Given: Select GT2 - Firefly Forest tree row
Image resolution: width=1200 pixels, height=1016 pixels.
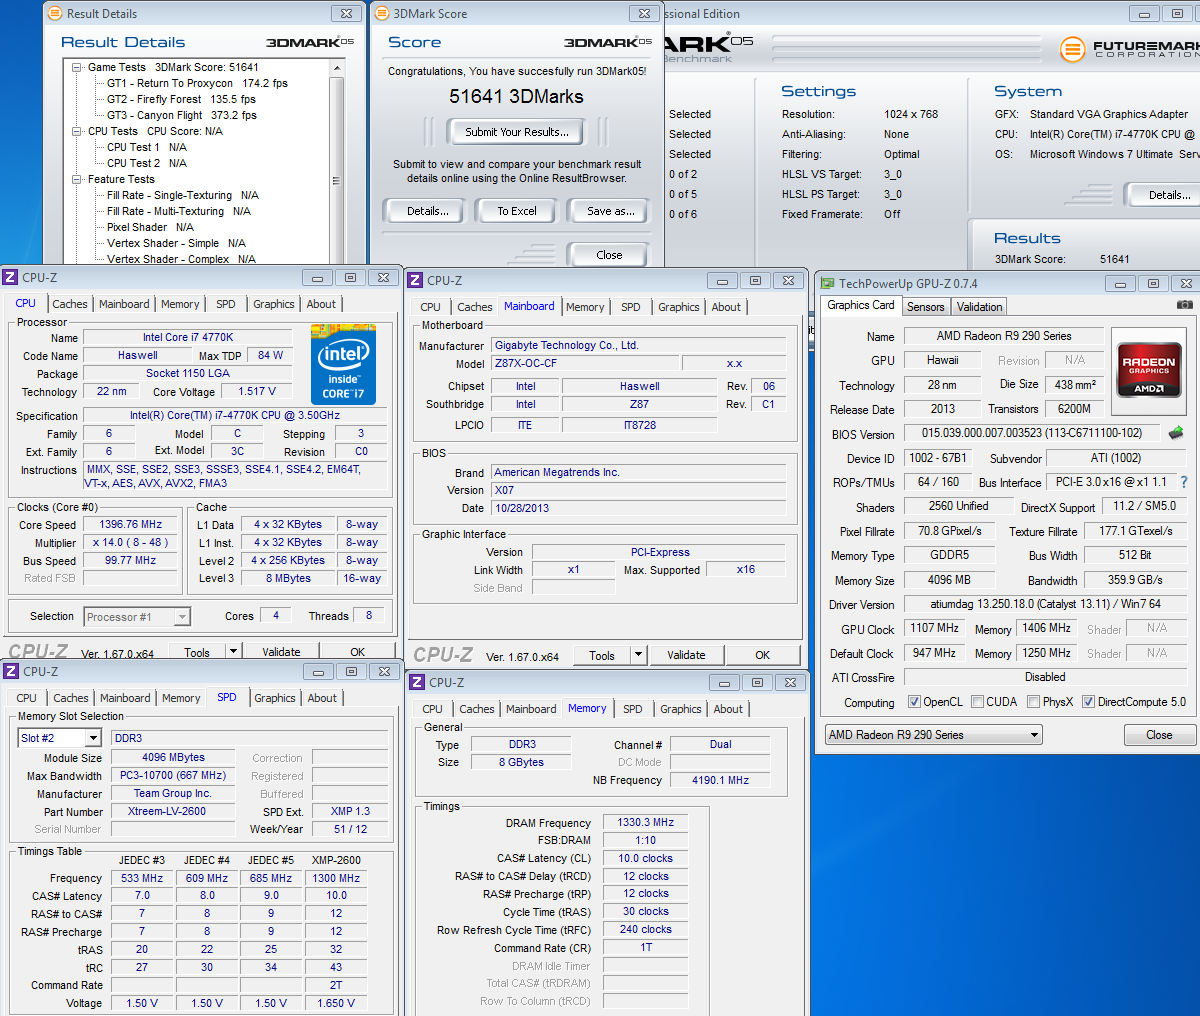Looking at the screenshot, I should coord(181,99).
